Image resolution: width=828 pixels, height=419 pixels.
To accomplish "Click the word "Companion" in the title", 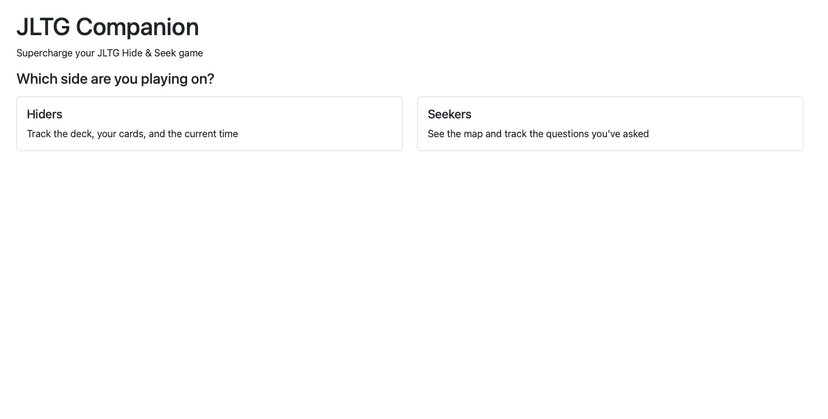I will (137, 27).
